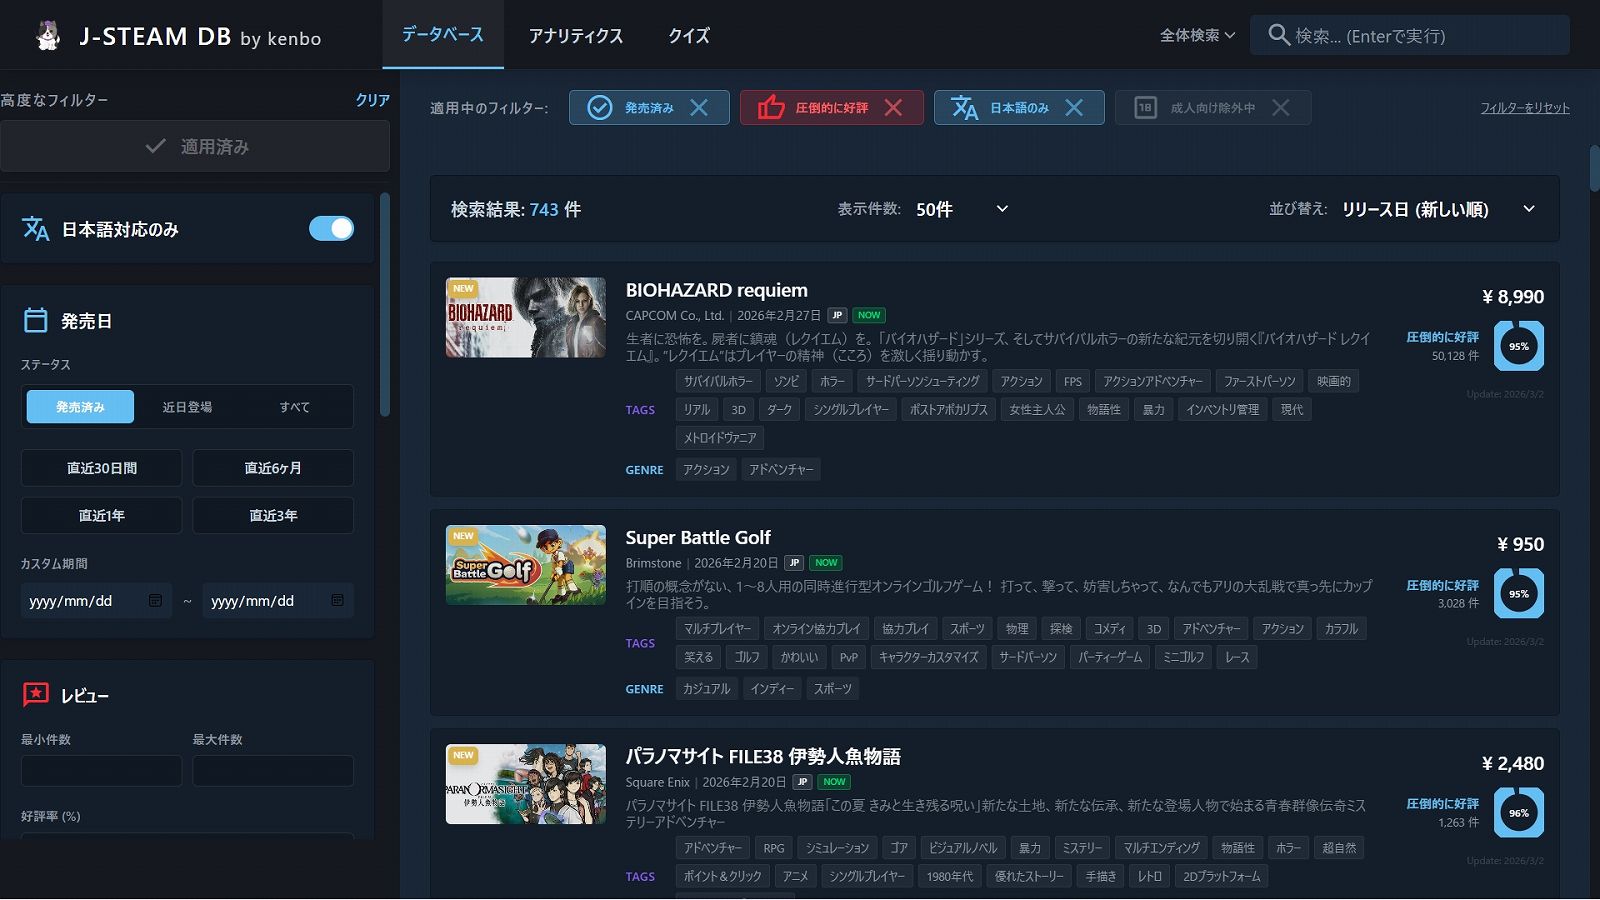Open calendar picker on start date field

pos(155,601)
